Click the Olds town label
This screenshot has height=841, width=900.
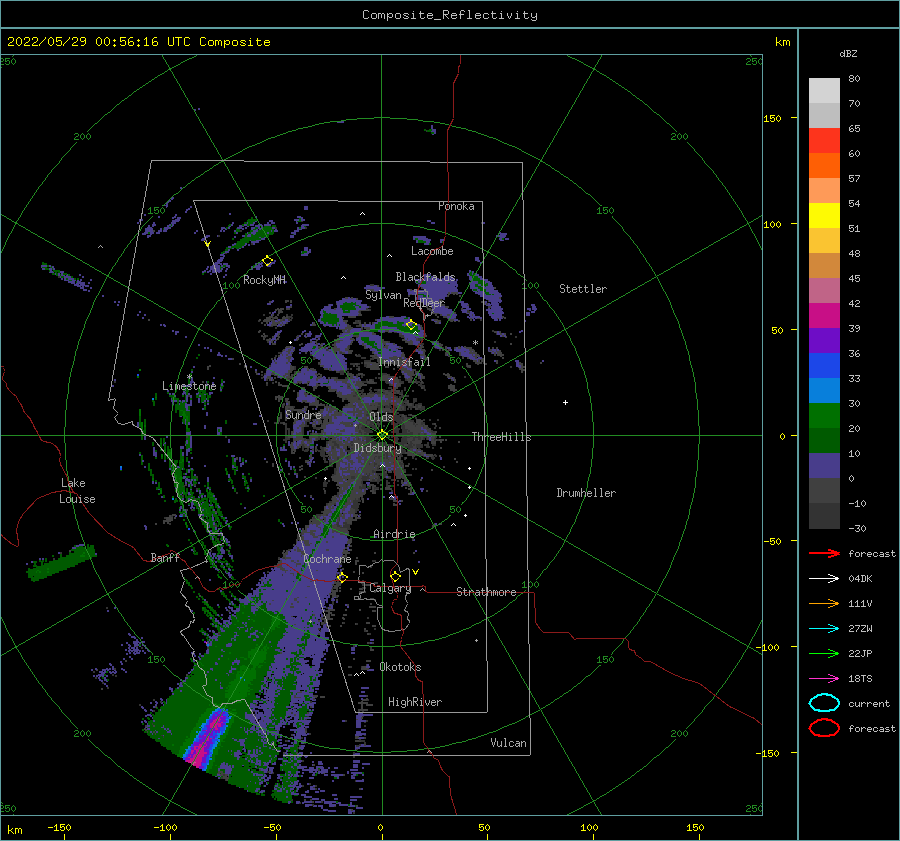tap(381, 417)
